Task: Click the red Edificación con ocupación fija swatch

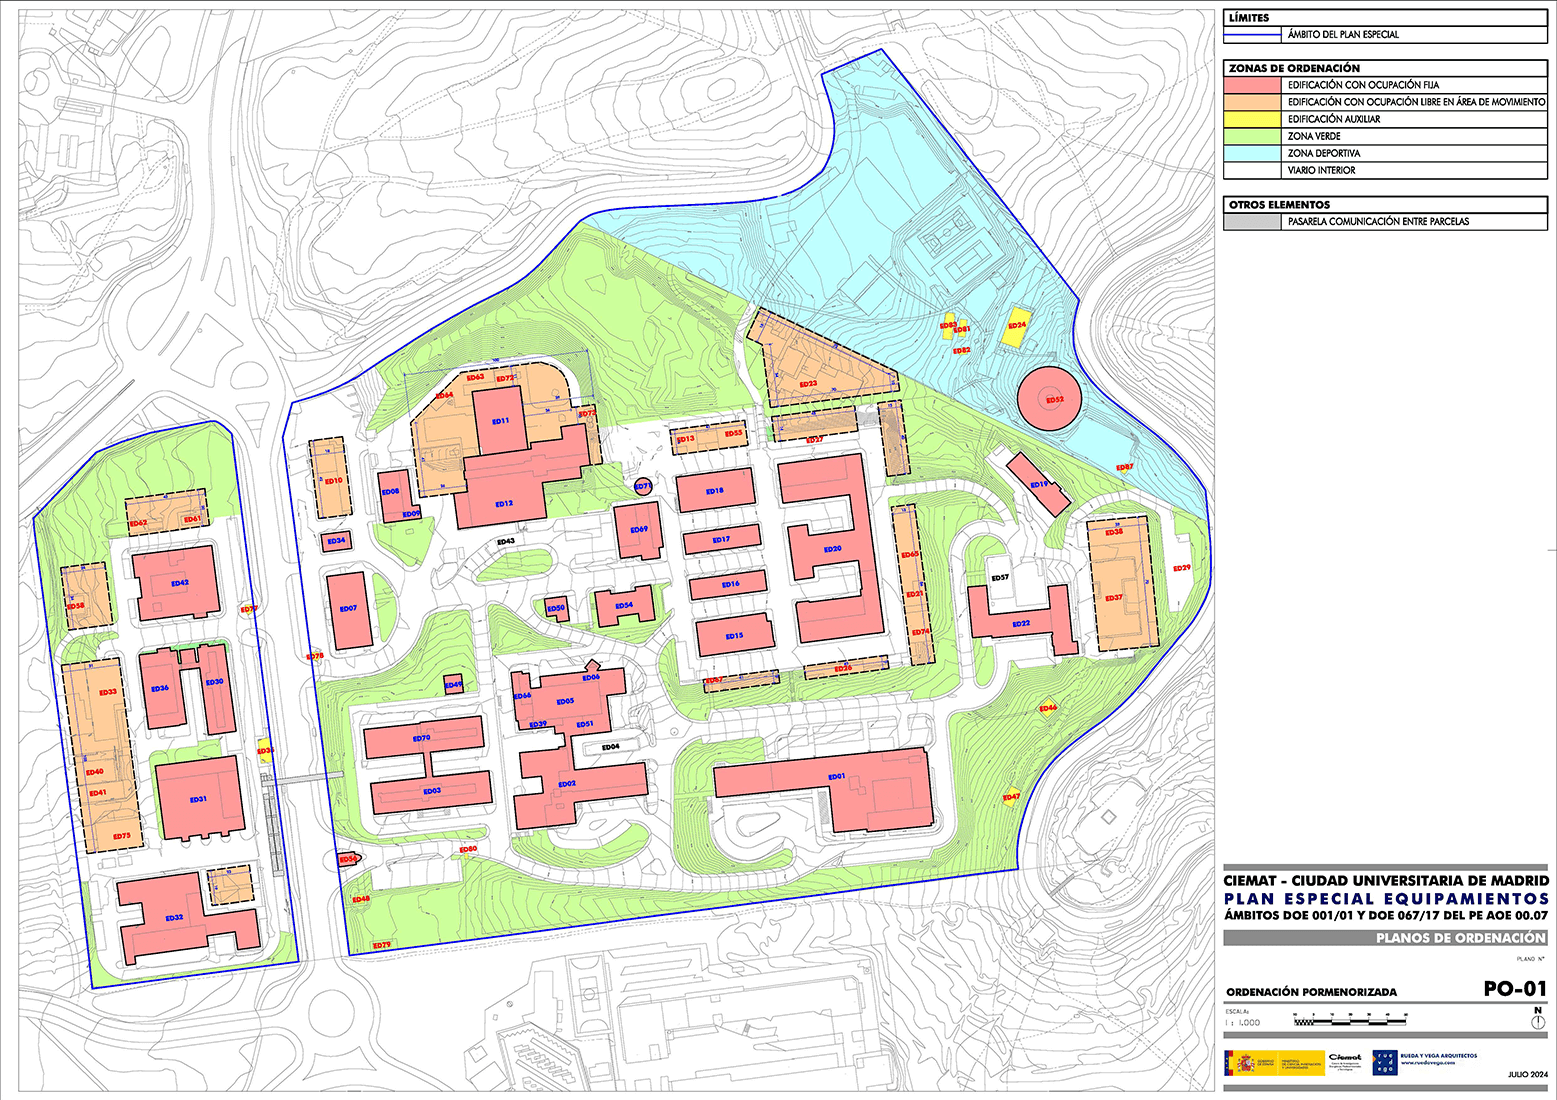Action: pyautogui.click(x=1252, y=85)
